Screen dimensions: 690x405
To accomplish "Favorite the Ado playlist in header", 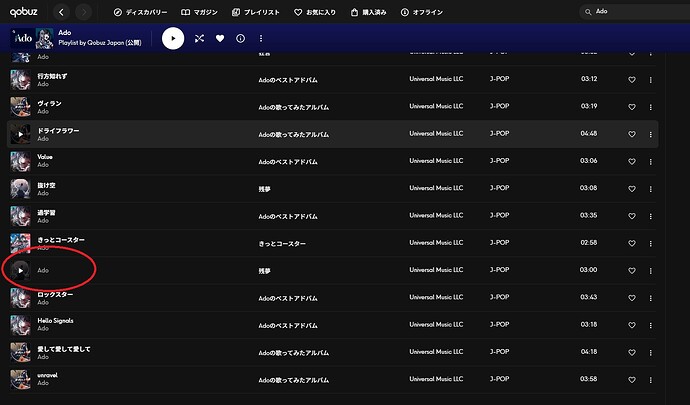I will click(220, 38).
